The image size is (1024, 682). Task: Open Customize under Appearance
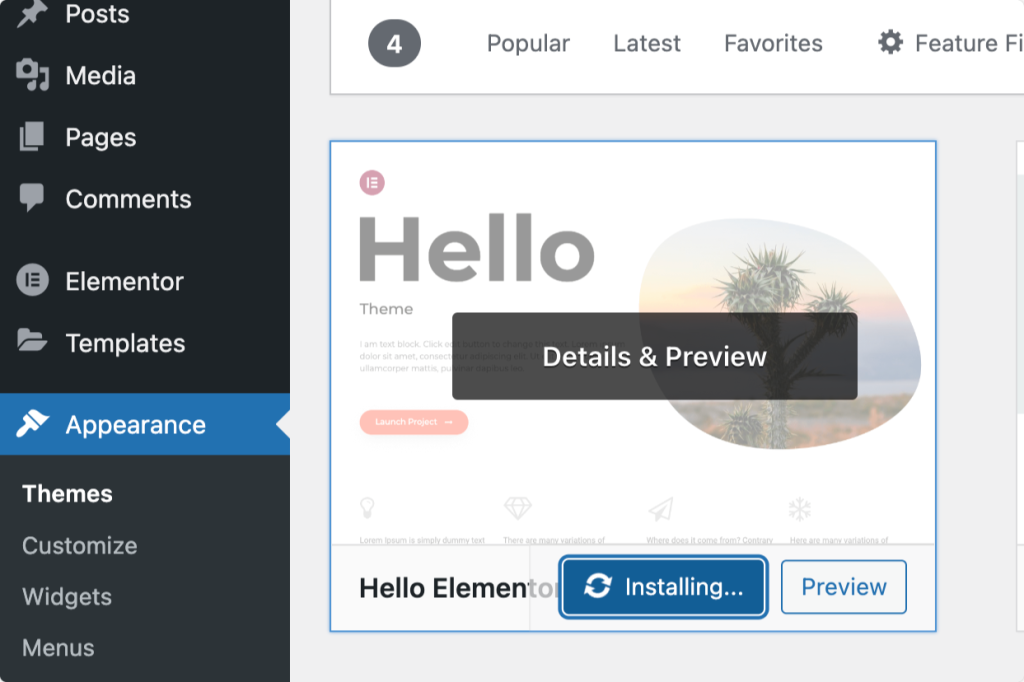point(80,545)
